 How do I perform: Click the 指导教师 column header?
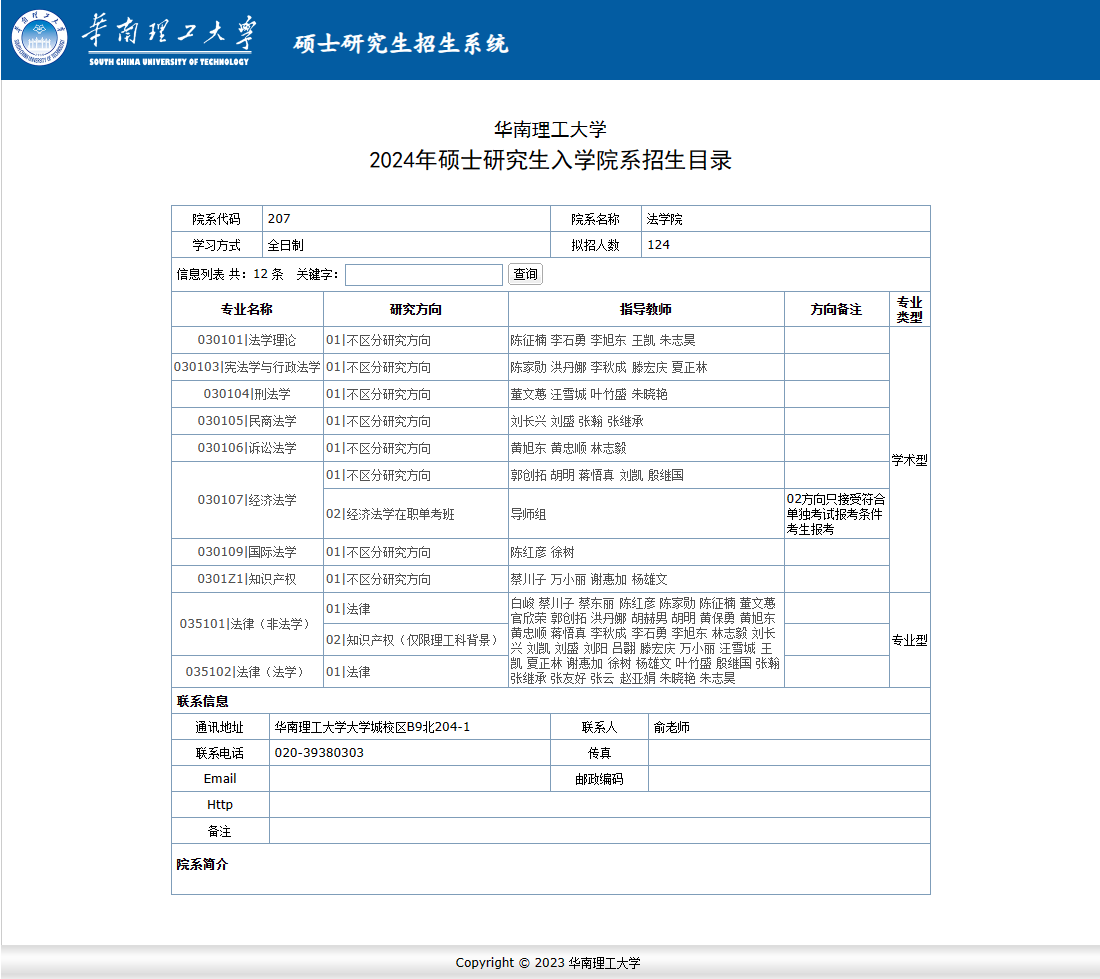(645, 309)
